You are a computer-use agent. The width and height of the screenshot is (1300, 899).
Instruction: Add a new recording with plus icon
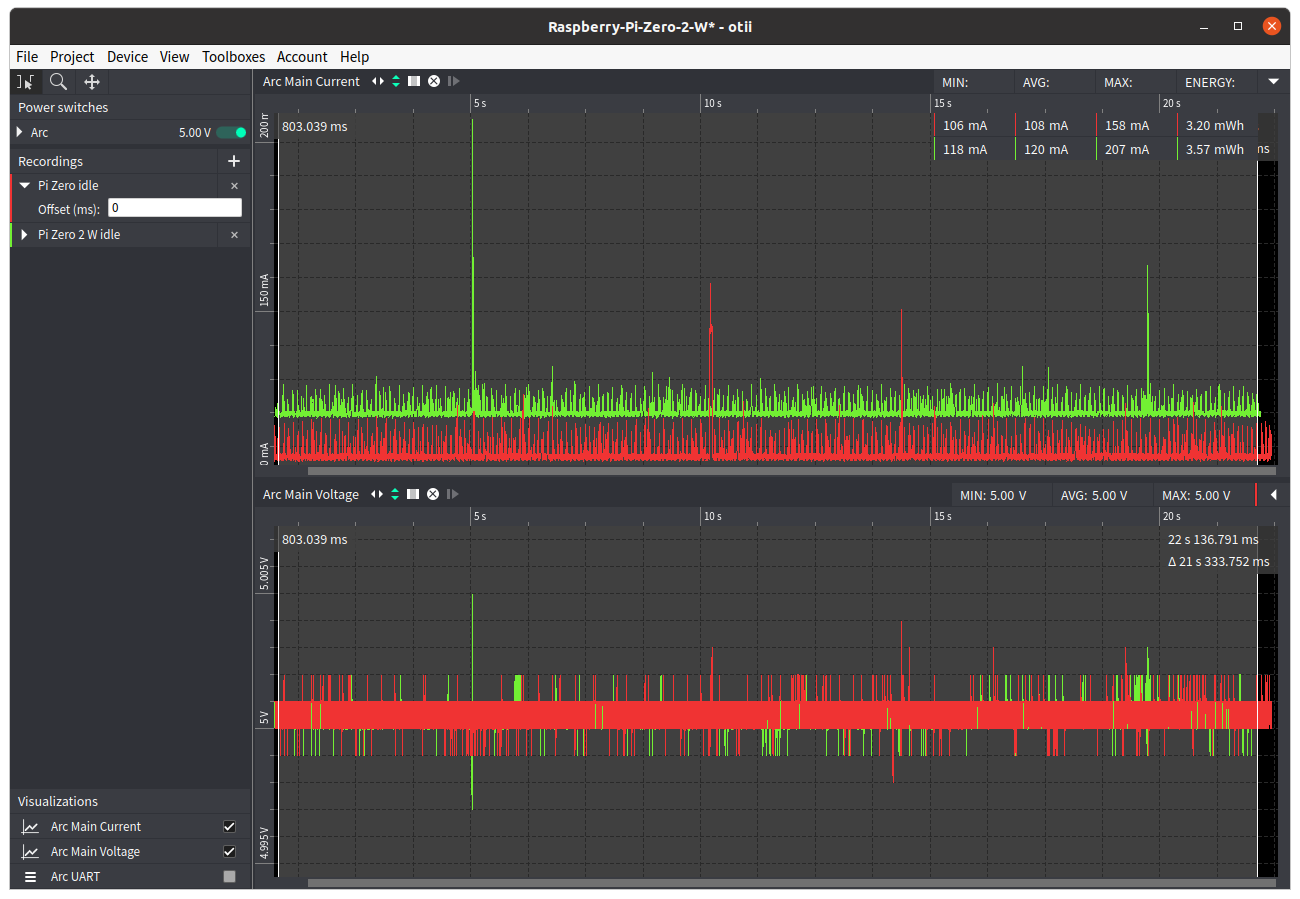coord(234,161)
